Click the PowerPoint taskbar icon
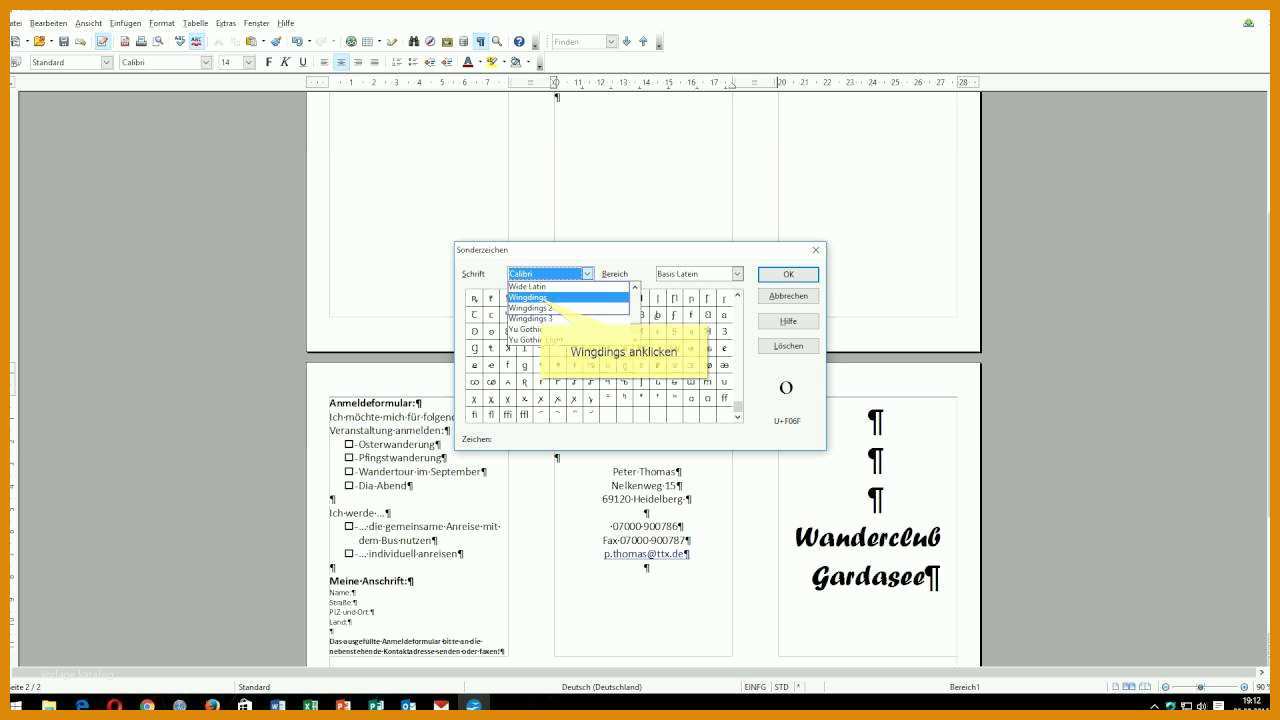The height and width of the screenshot is (720, 1280). [x=344, y=706]
